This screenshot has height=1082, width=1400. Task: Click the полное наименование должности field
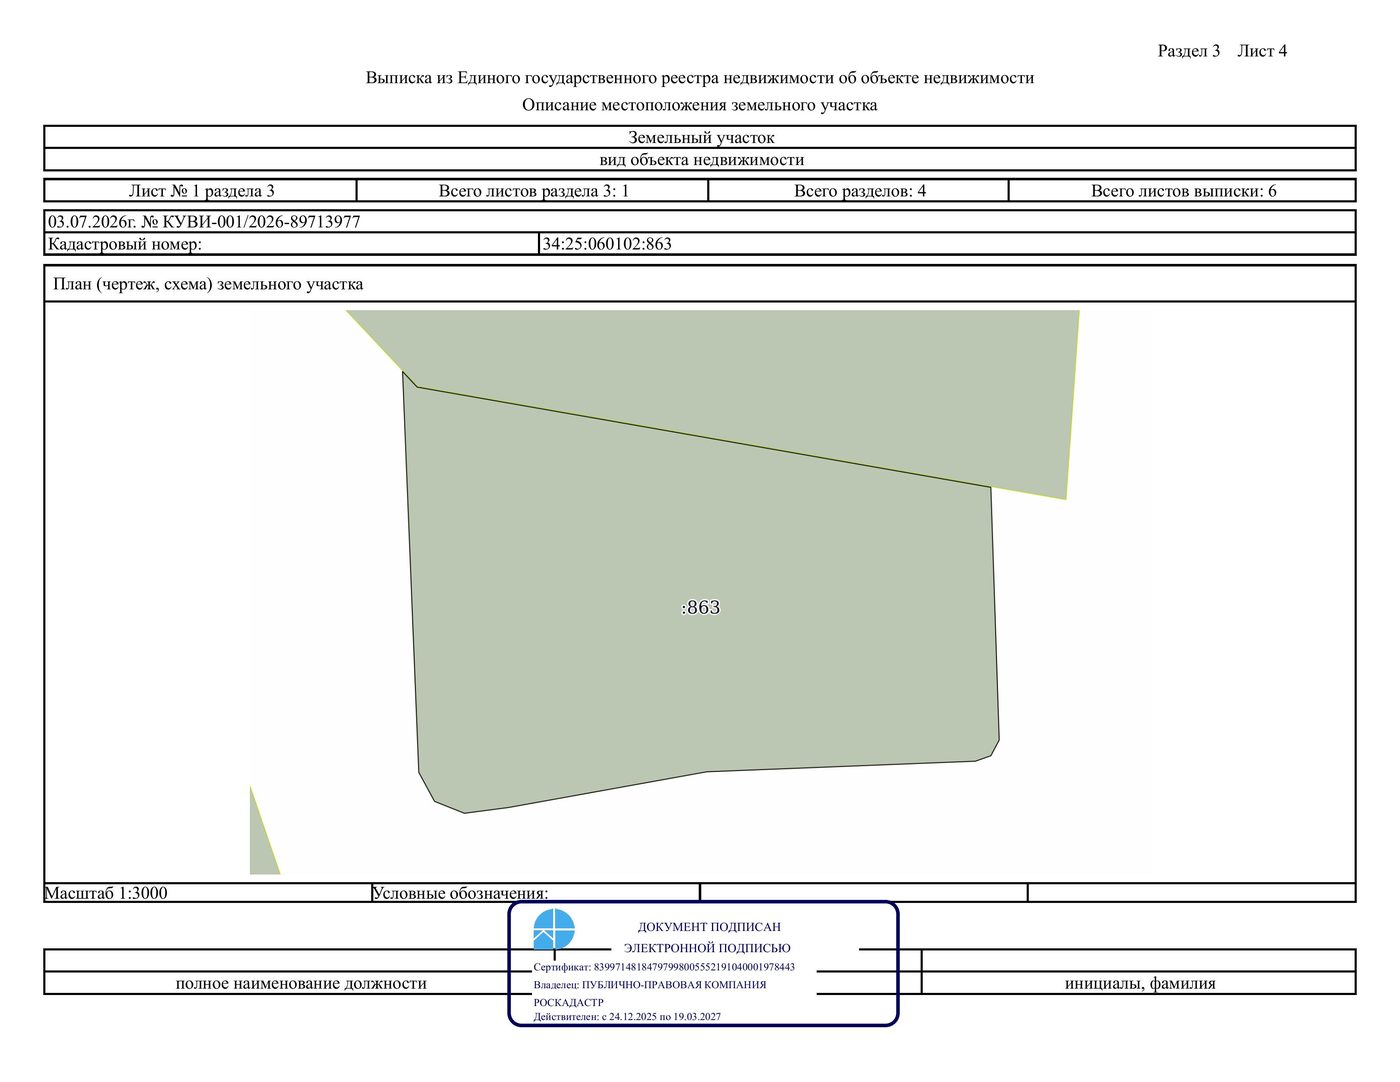301,983
